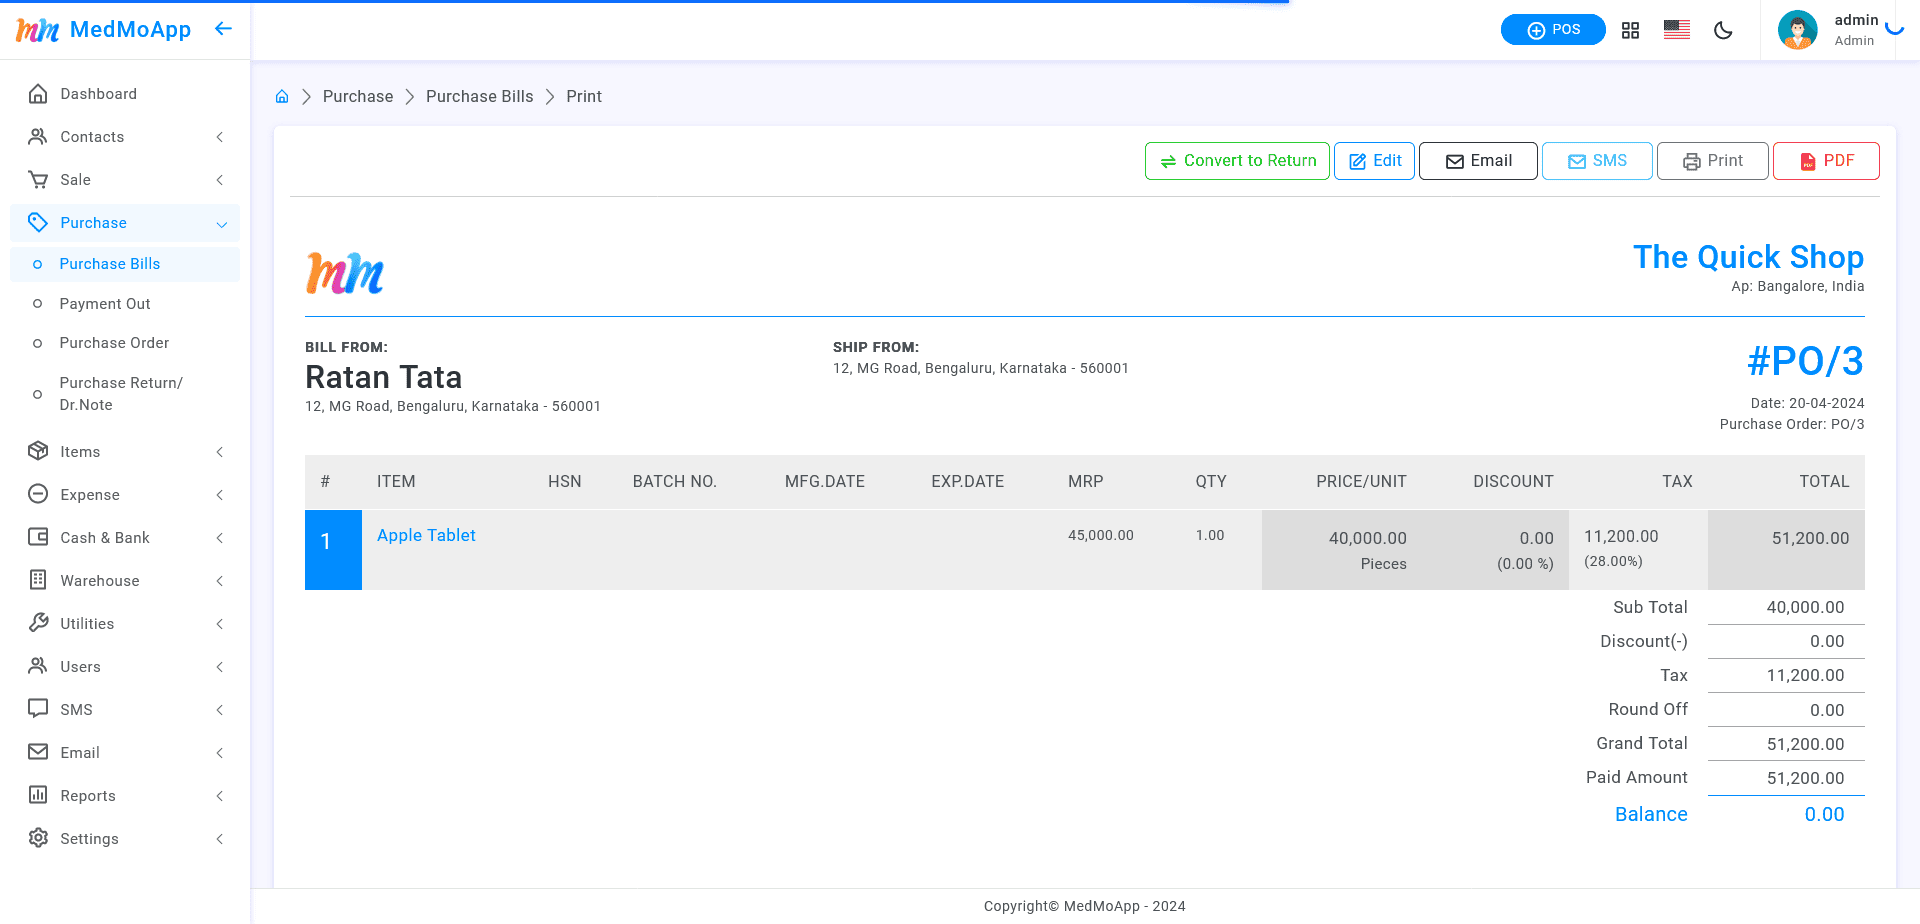
Task: Edit the purchase bill
Action: [1374, 161]
